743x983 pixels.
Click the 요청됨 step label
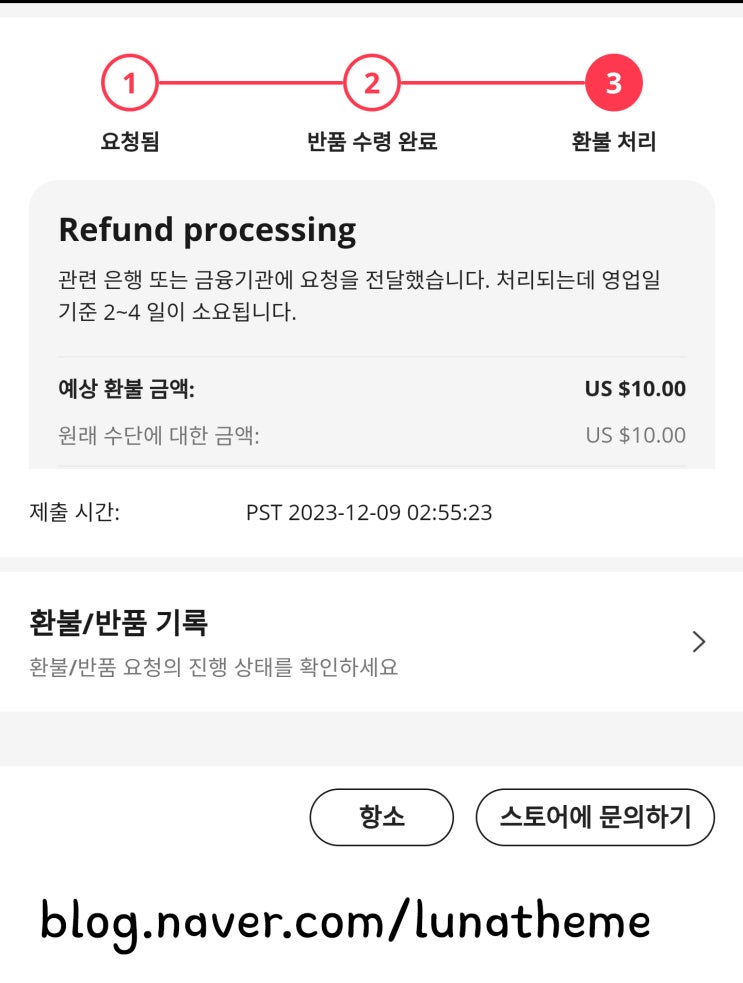tap(130, 142)
